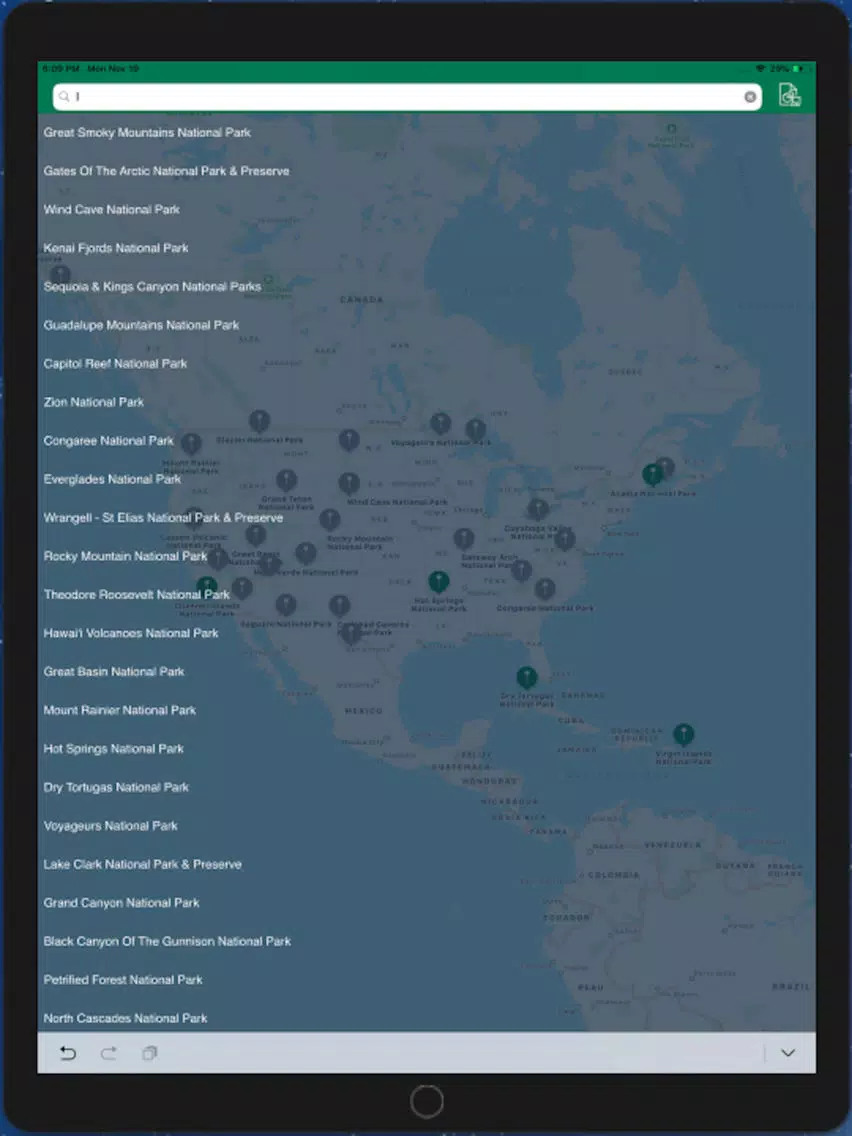Tap the green Virgin Islands National Park pin
This screenshot has height=1136, width=852.
[x=683, y=735]
